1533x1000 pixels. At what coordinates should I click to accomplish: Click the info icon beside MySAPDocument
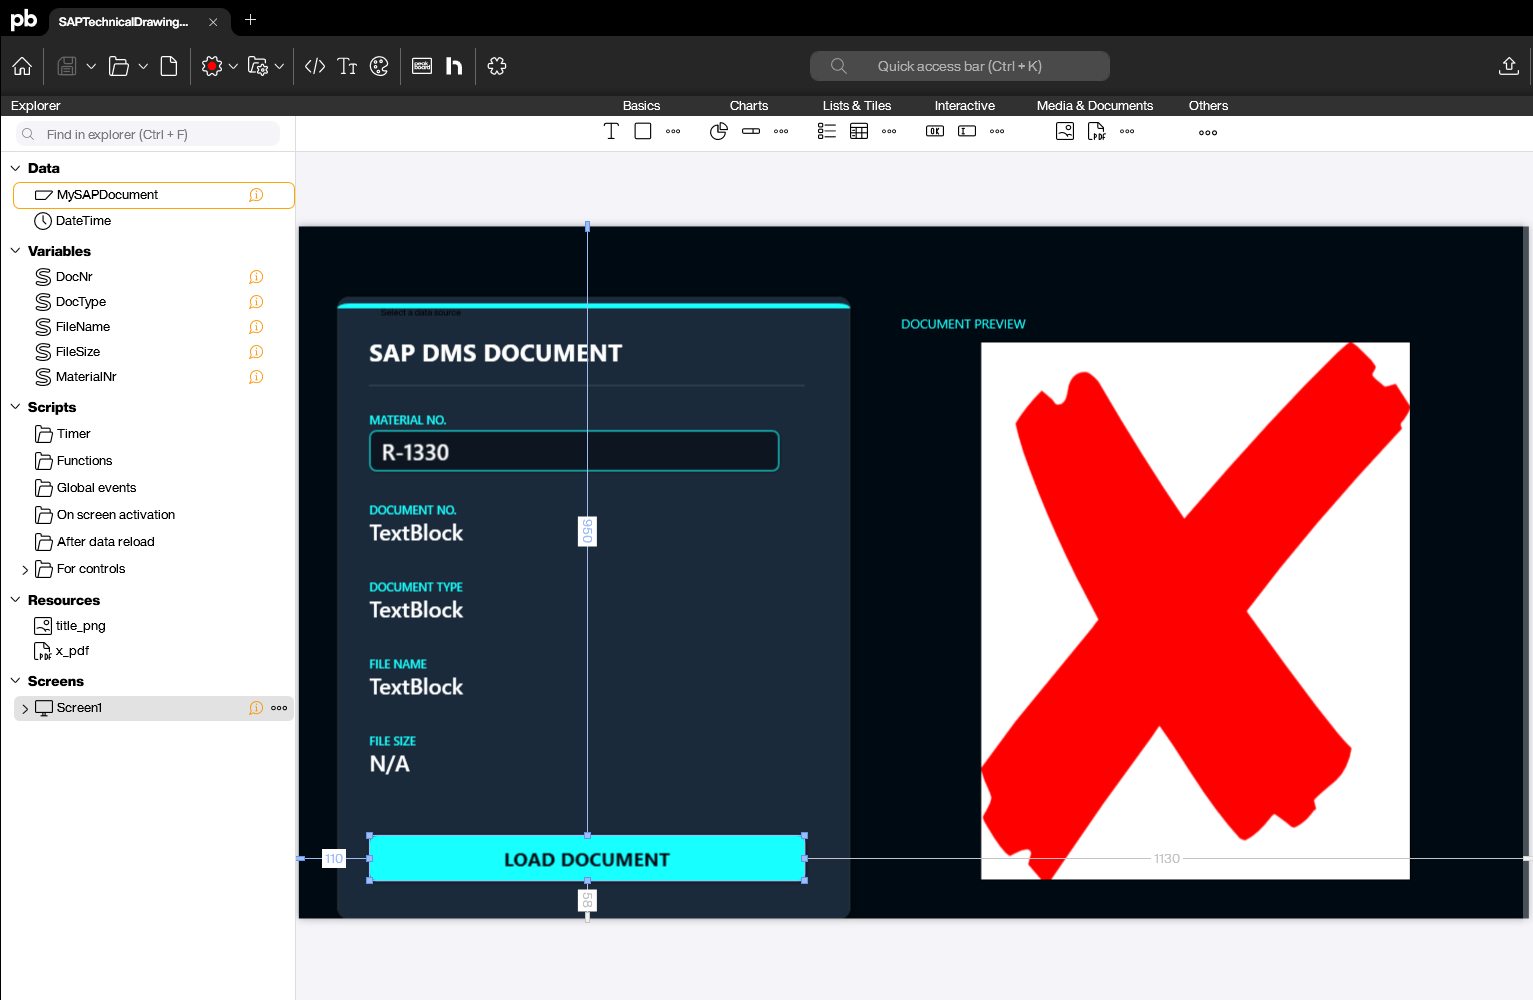(x=256, y=195)
